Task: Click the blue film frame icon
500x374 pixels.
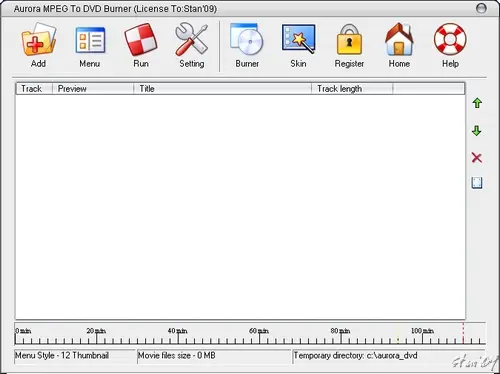Action: 477,183
